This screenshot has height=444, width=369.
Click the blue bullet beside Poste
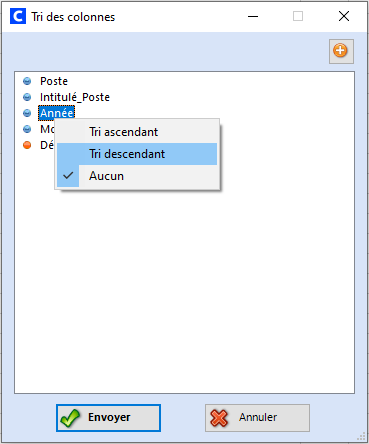click(x=27, y=81)
